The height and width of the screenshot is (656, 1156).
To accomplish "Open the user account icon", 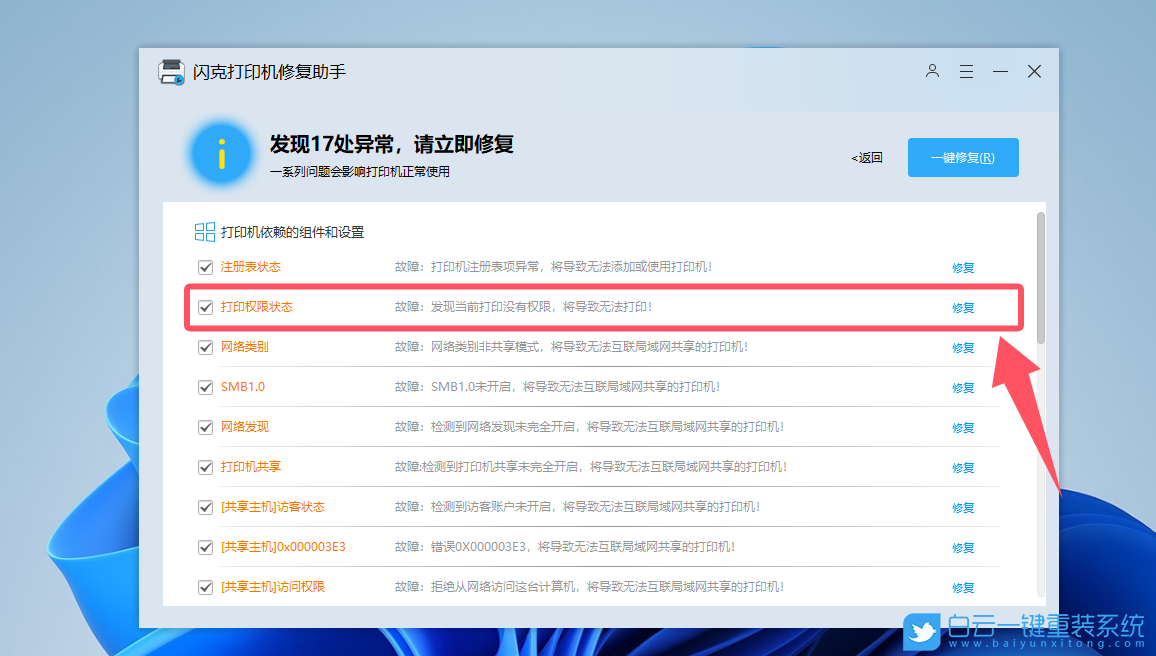I will (x=932, y=71).
